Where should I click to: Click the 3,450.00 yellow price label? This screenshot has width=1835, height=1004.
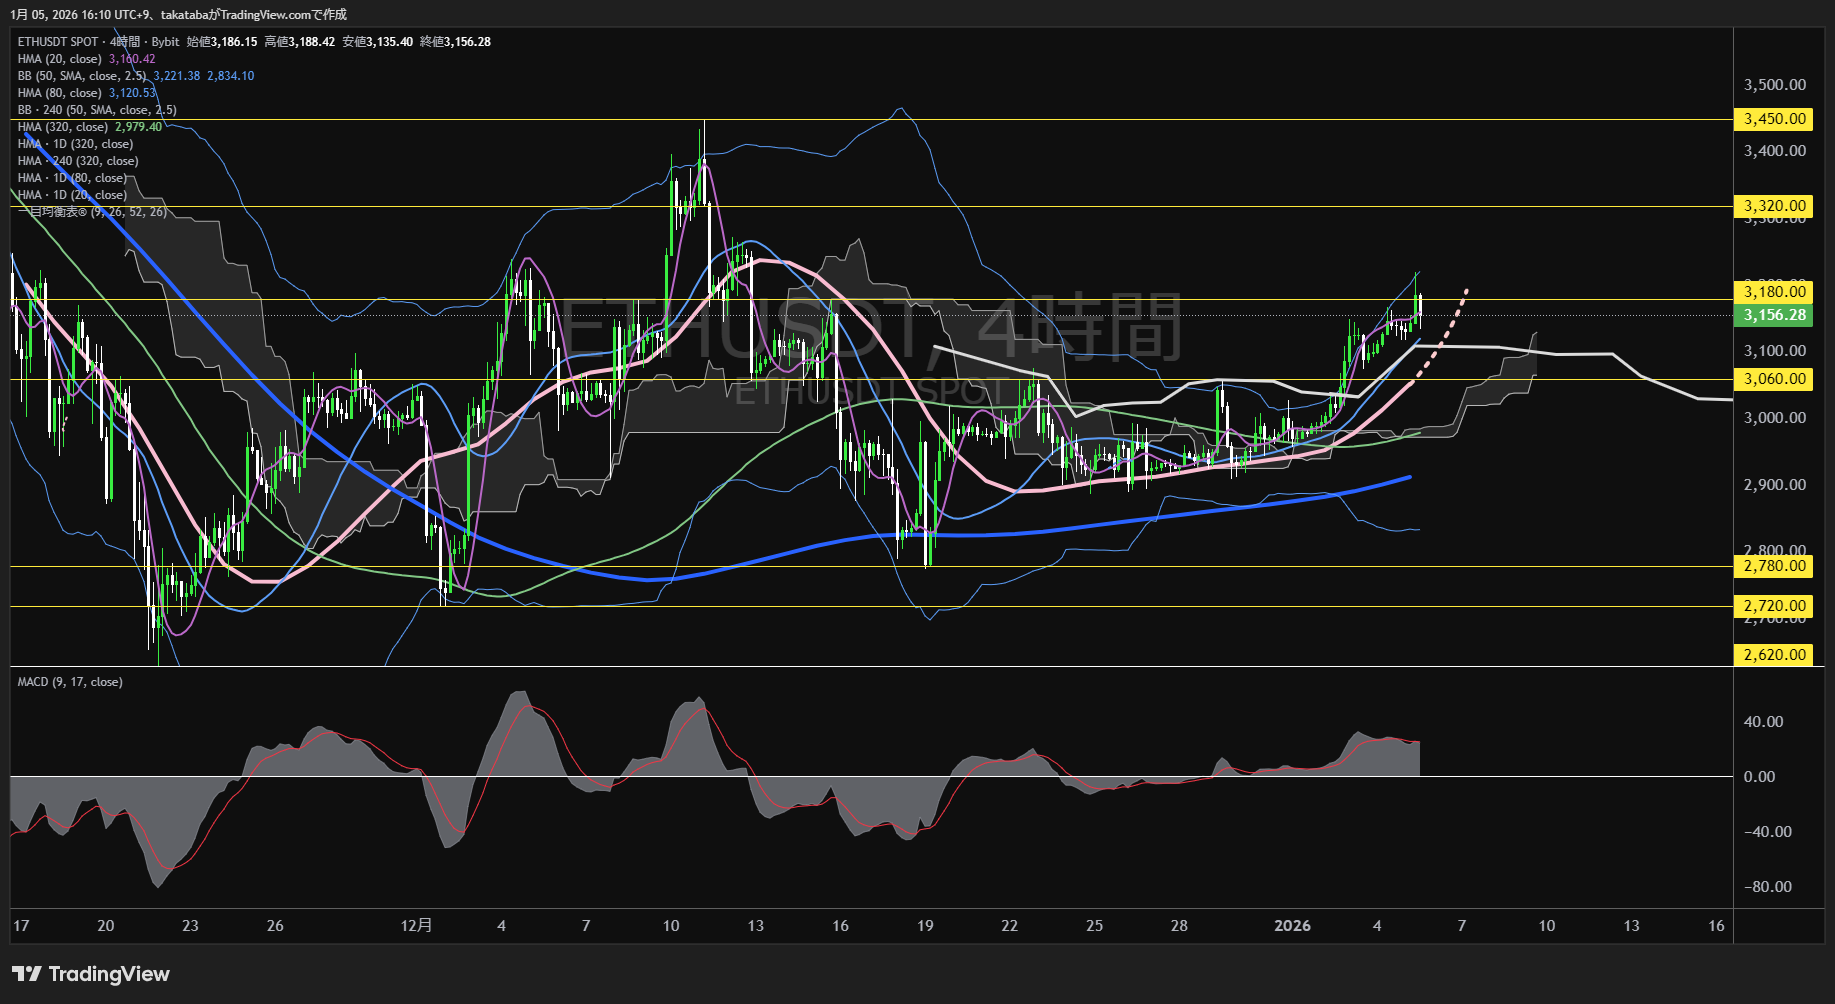1775,119
